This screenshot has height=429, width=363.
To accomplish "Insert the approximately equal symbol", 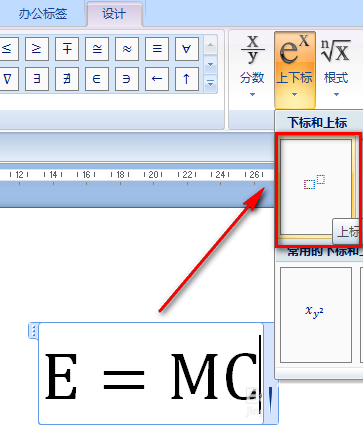I will pos(127,49).
